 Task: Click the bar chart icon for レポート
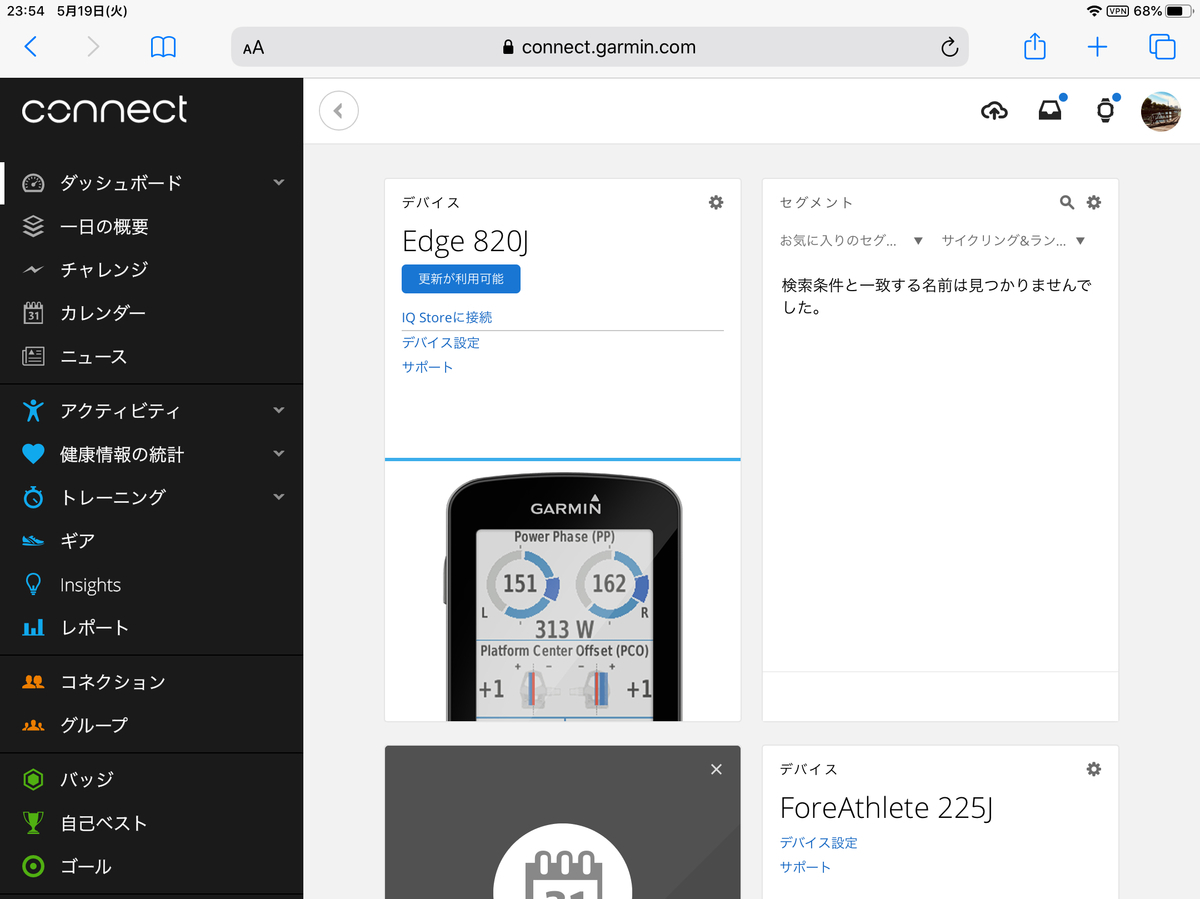click(33, 628)
